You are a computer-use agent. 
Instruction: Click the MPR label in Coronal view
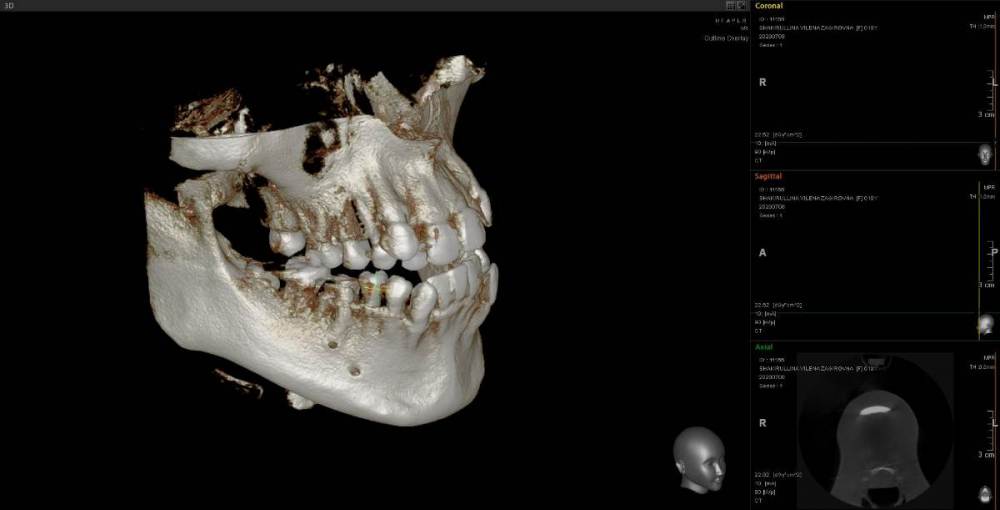click(x=989, y=16)
